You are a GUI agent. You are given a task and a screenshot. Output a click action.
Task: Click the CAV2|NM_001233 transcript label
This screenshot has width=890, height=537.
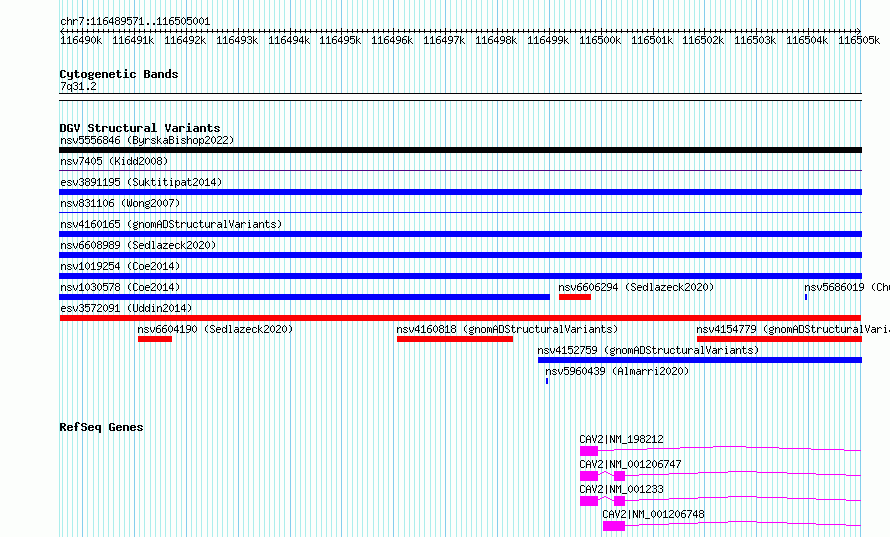pos(621,489)
